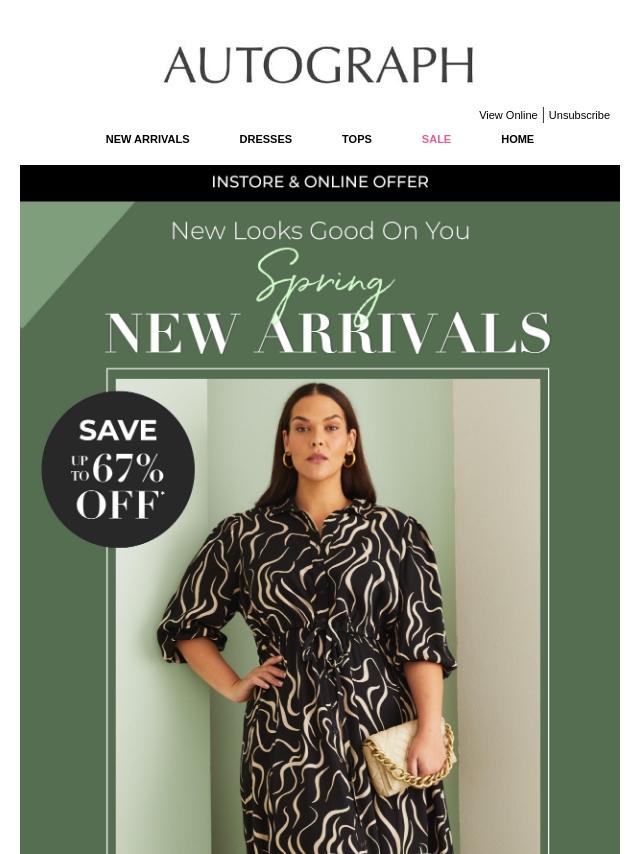
Task: Open the NEW ARRIVALS menu item
Action: tap(148, 139)
